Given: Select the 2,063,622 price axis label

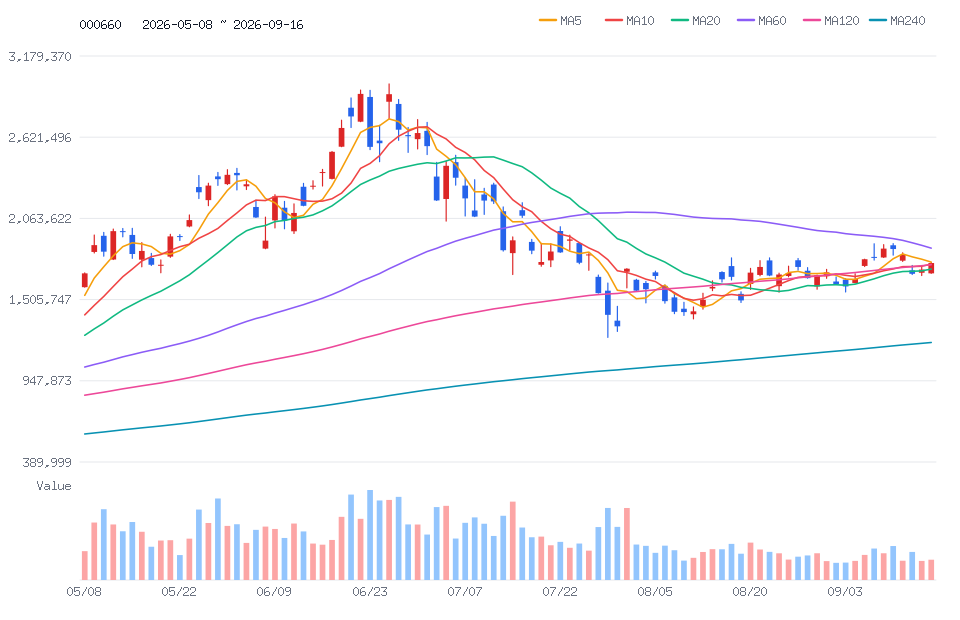Looking at the screenshot, I should 40,218.
